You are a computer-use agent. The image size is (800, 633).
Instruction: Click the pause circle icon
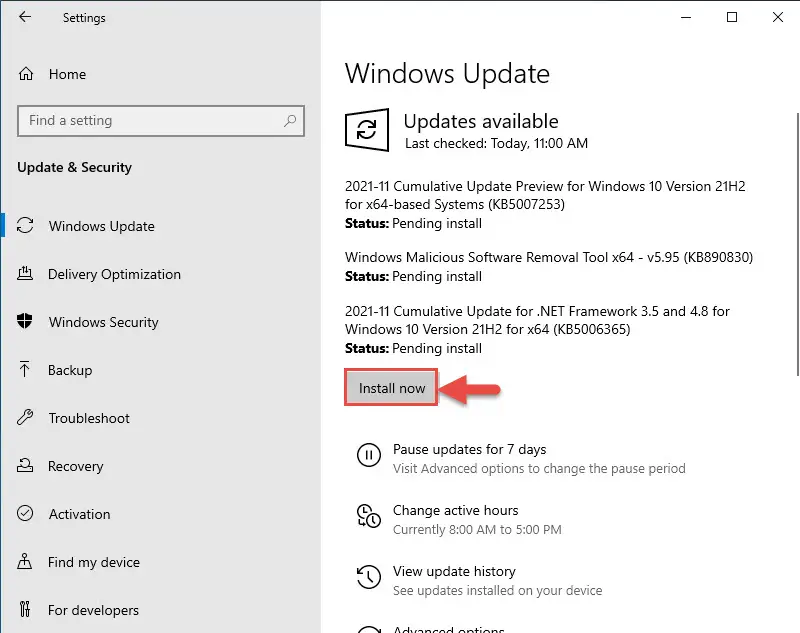pyautogui.click(x=368, y=454)
